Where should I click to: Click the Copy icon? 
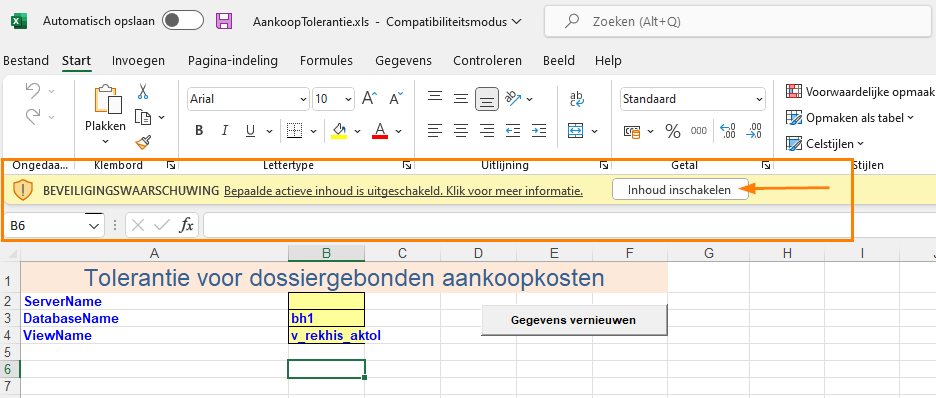143,116
